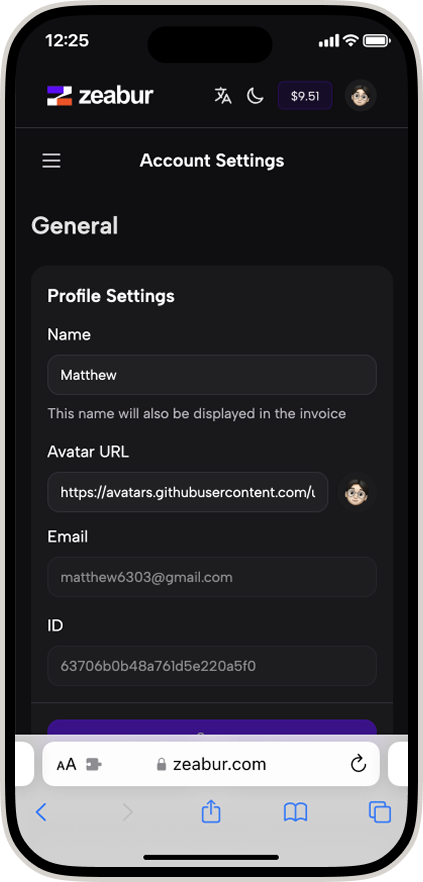Open the Safari bookmarks icon
The width and height of the screenshot is (423, 882).
click(x=295, y=812)
